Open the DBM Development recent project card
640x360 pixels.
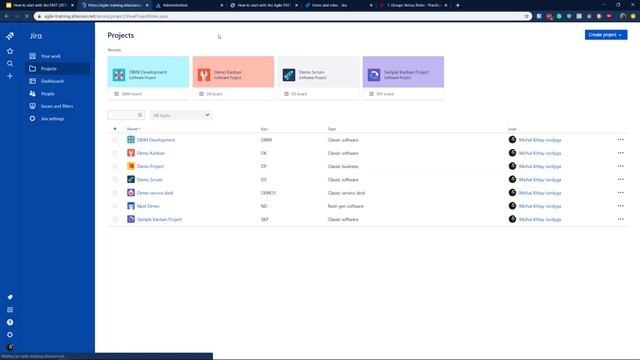click(x=149, y=72)
